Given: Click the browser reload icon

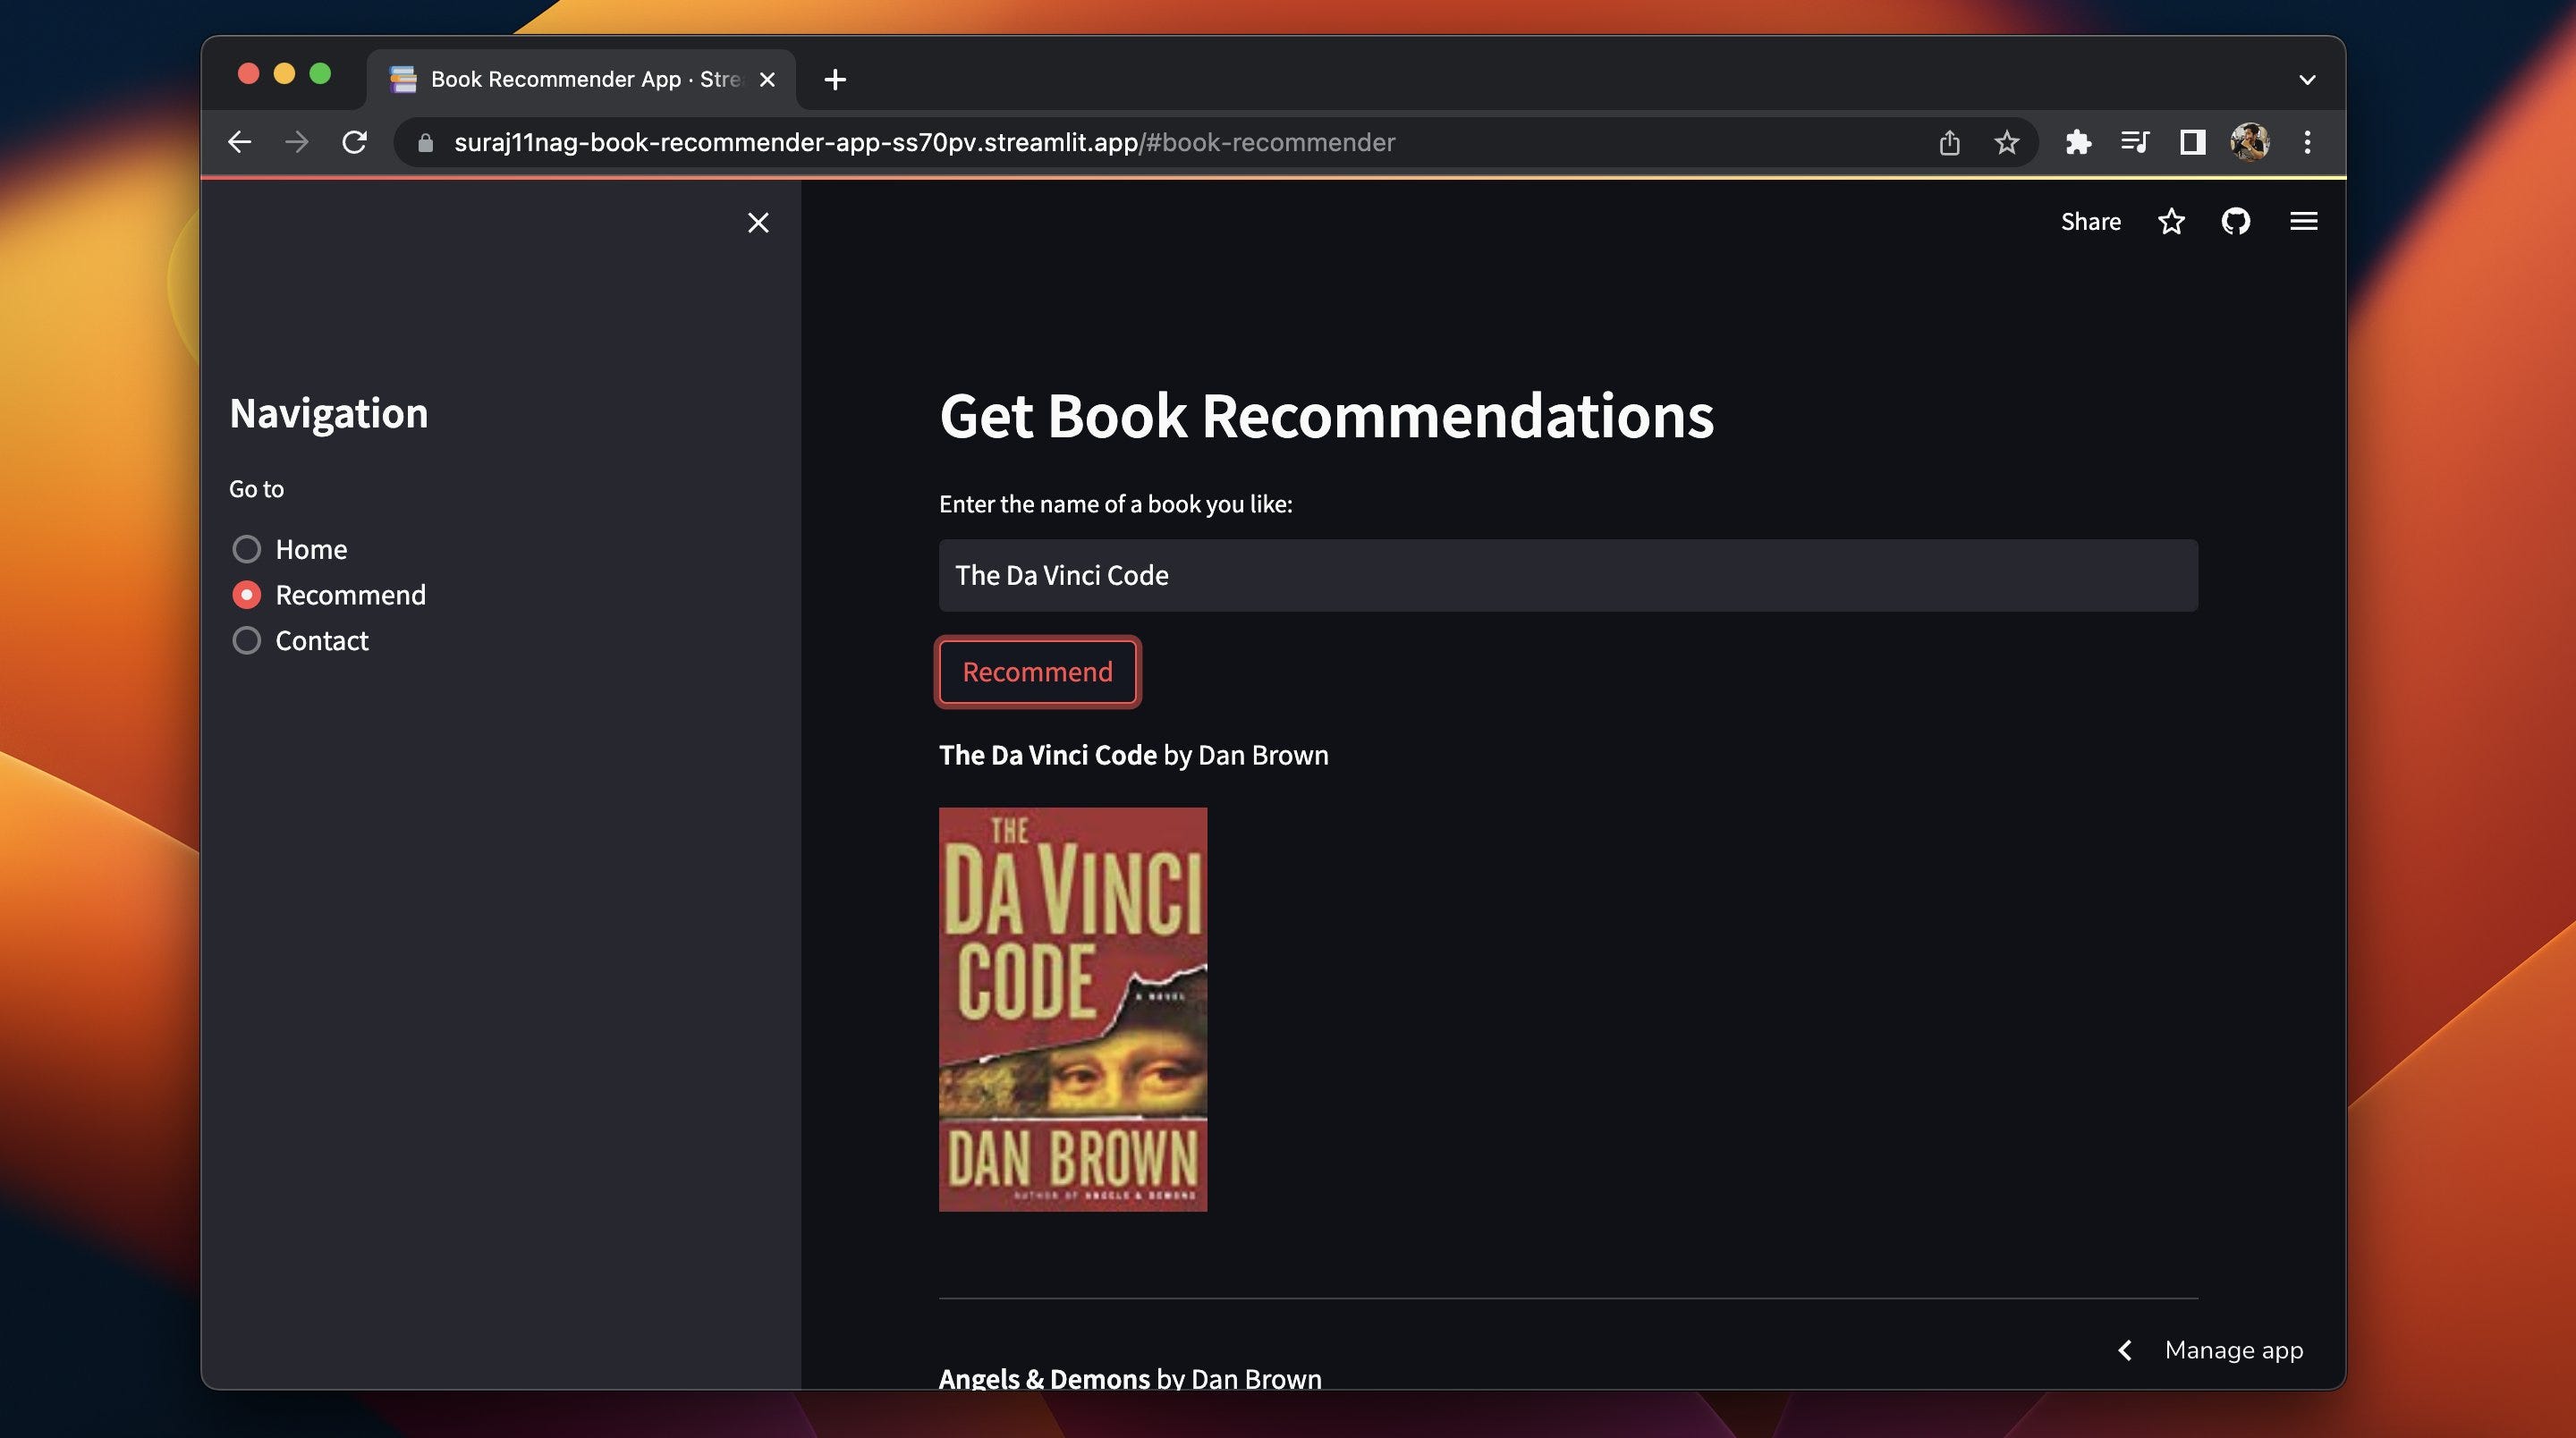Looking at the screenshot, I should tap(354, 142).
